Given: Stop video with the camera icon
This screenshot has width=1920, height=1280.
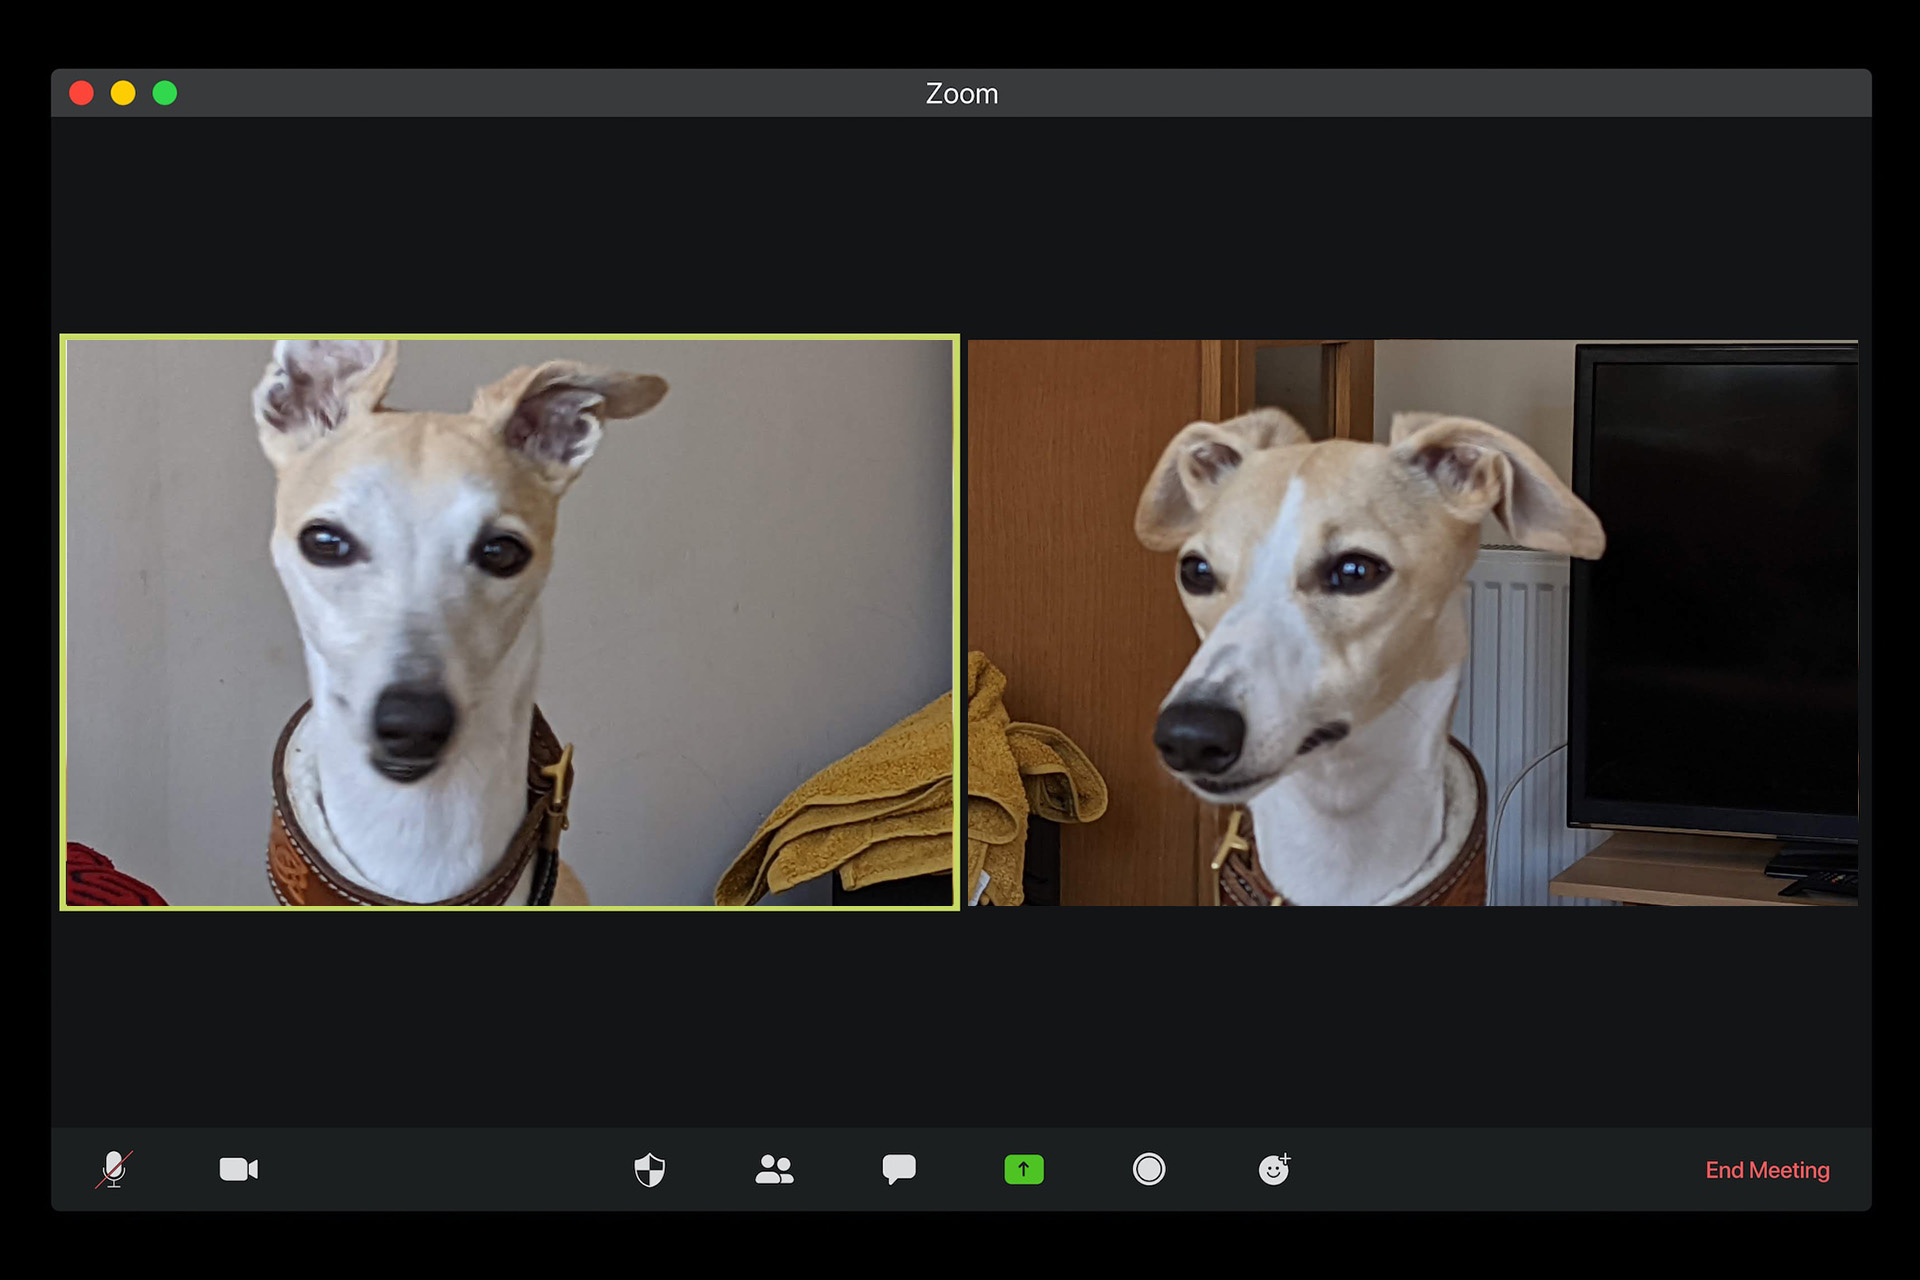Looking at the screenshot, I should point(238,1169).
